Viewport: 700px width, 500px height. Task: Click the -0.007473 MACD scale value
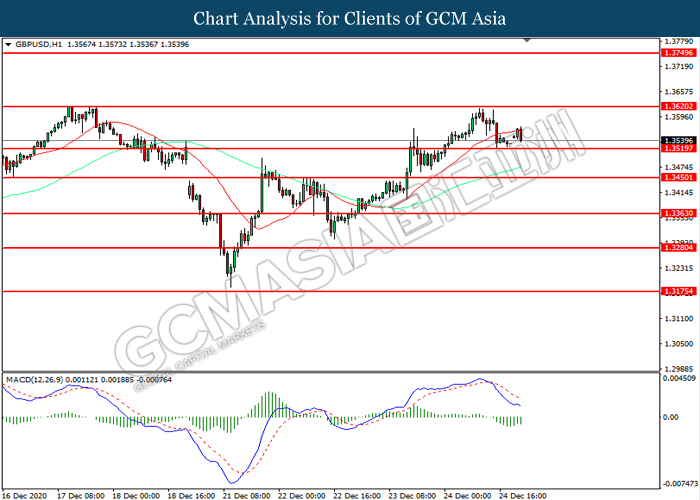pos(680,484)
